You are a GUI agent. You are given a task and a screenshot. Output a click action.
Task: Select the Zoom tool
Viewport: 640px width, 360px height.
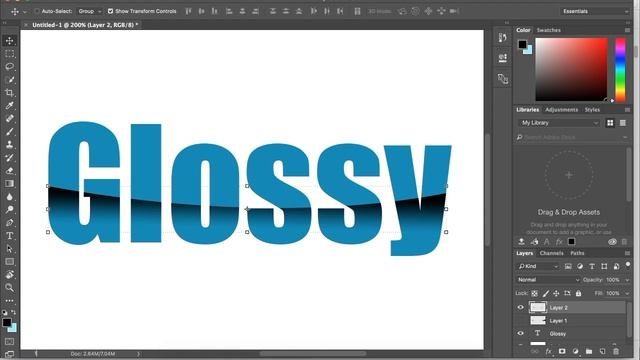coord(9,288)
